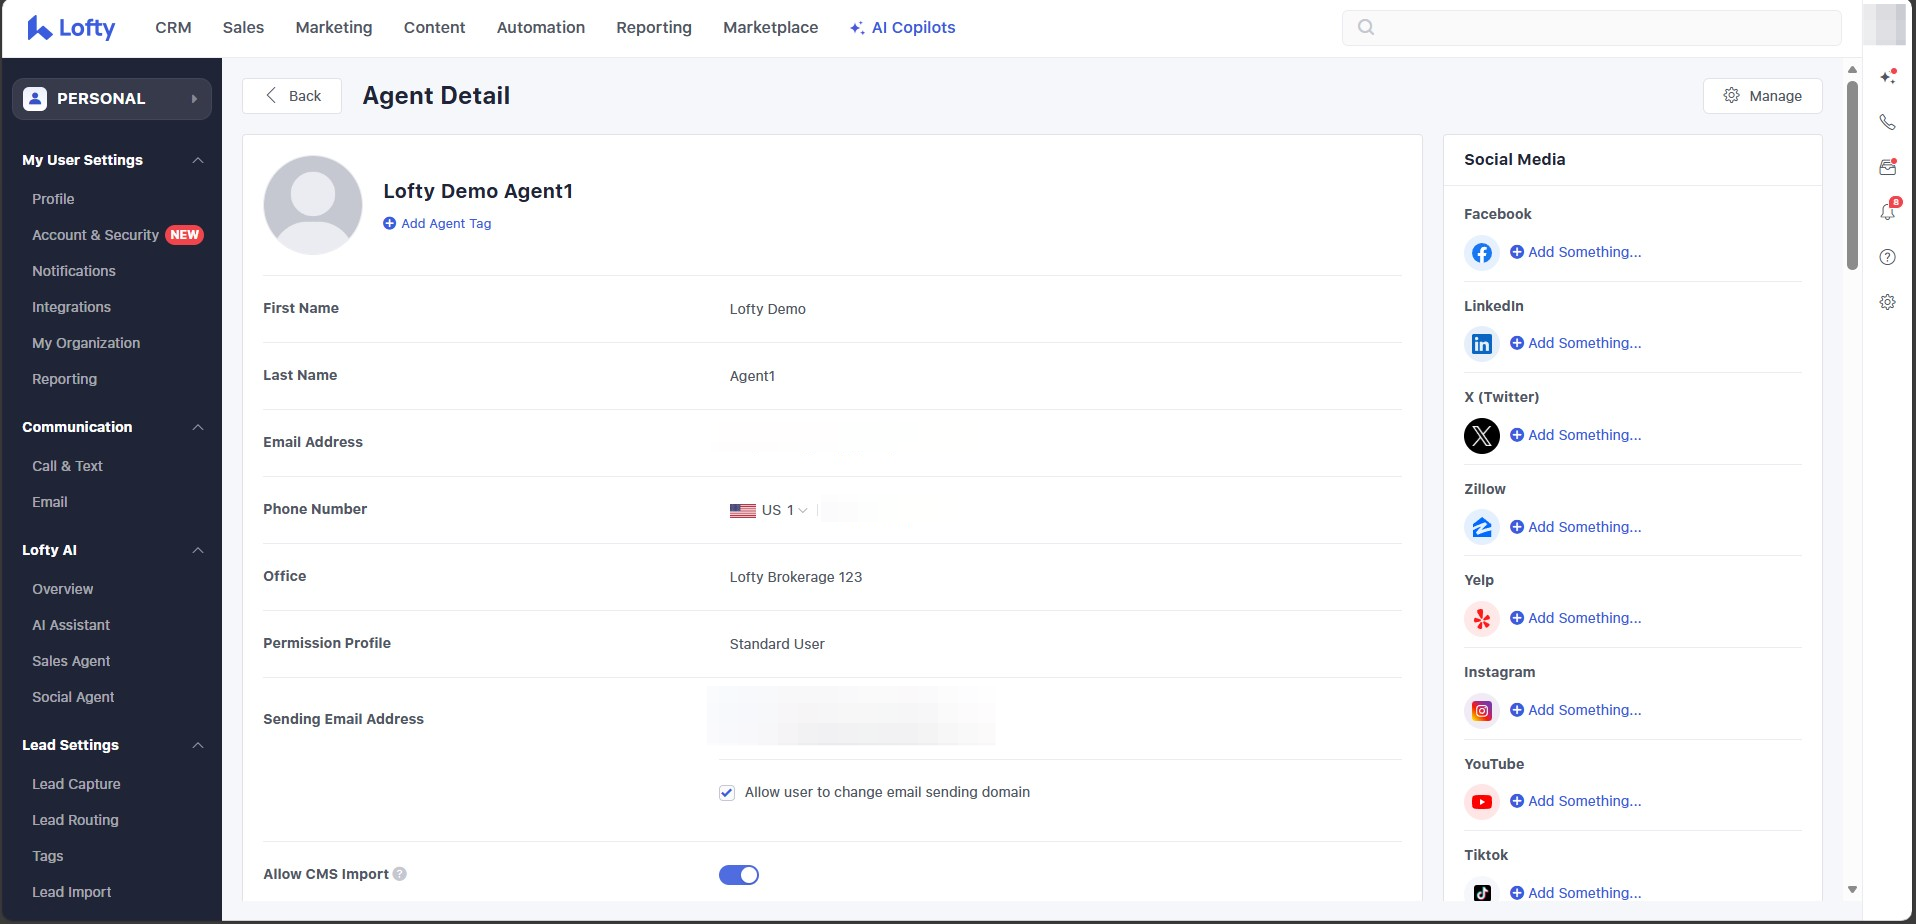Collapse the Communication section
Image resolution: width=1916 pixels, height=924 pixels.
(198, 427)
